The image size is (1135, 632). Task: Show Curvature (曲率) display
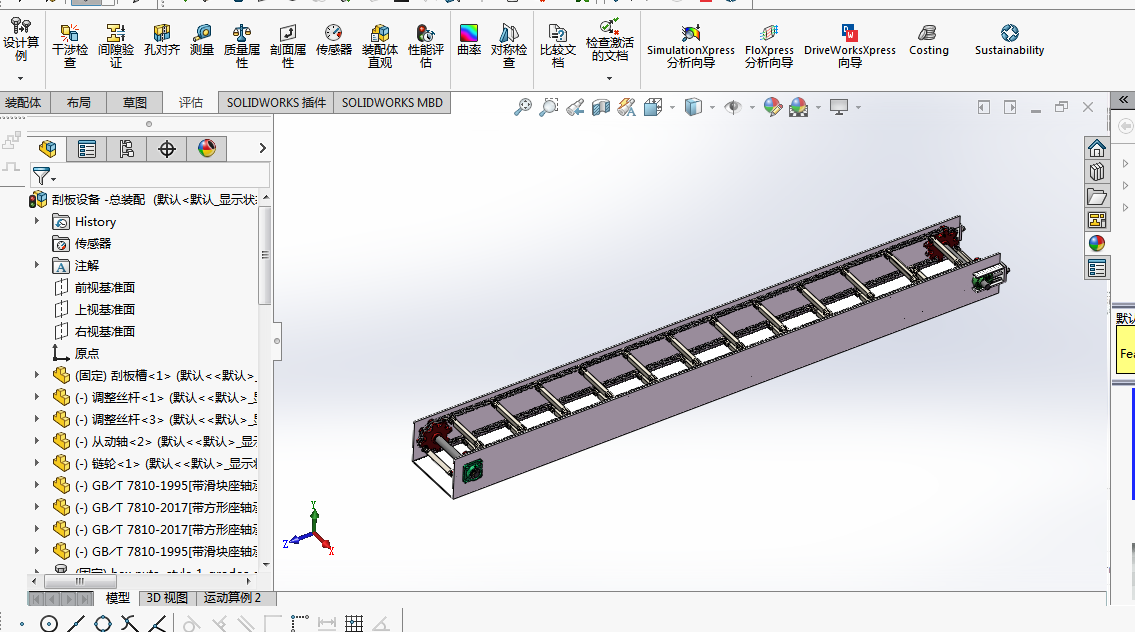pyautogui.click(x=469, y=40)
